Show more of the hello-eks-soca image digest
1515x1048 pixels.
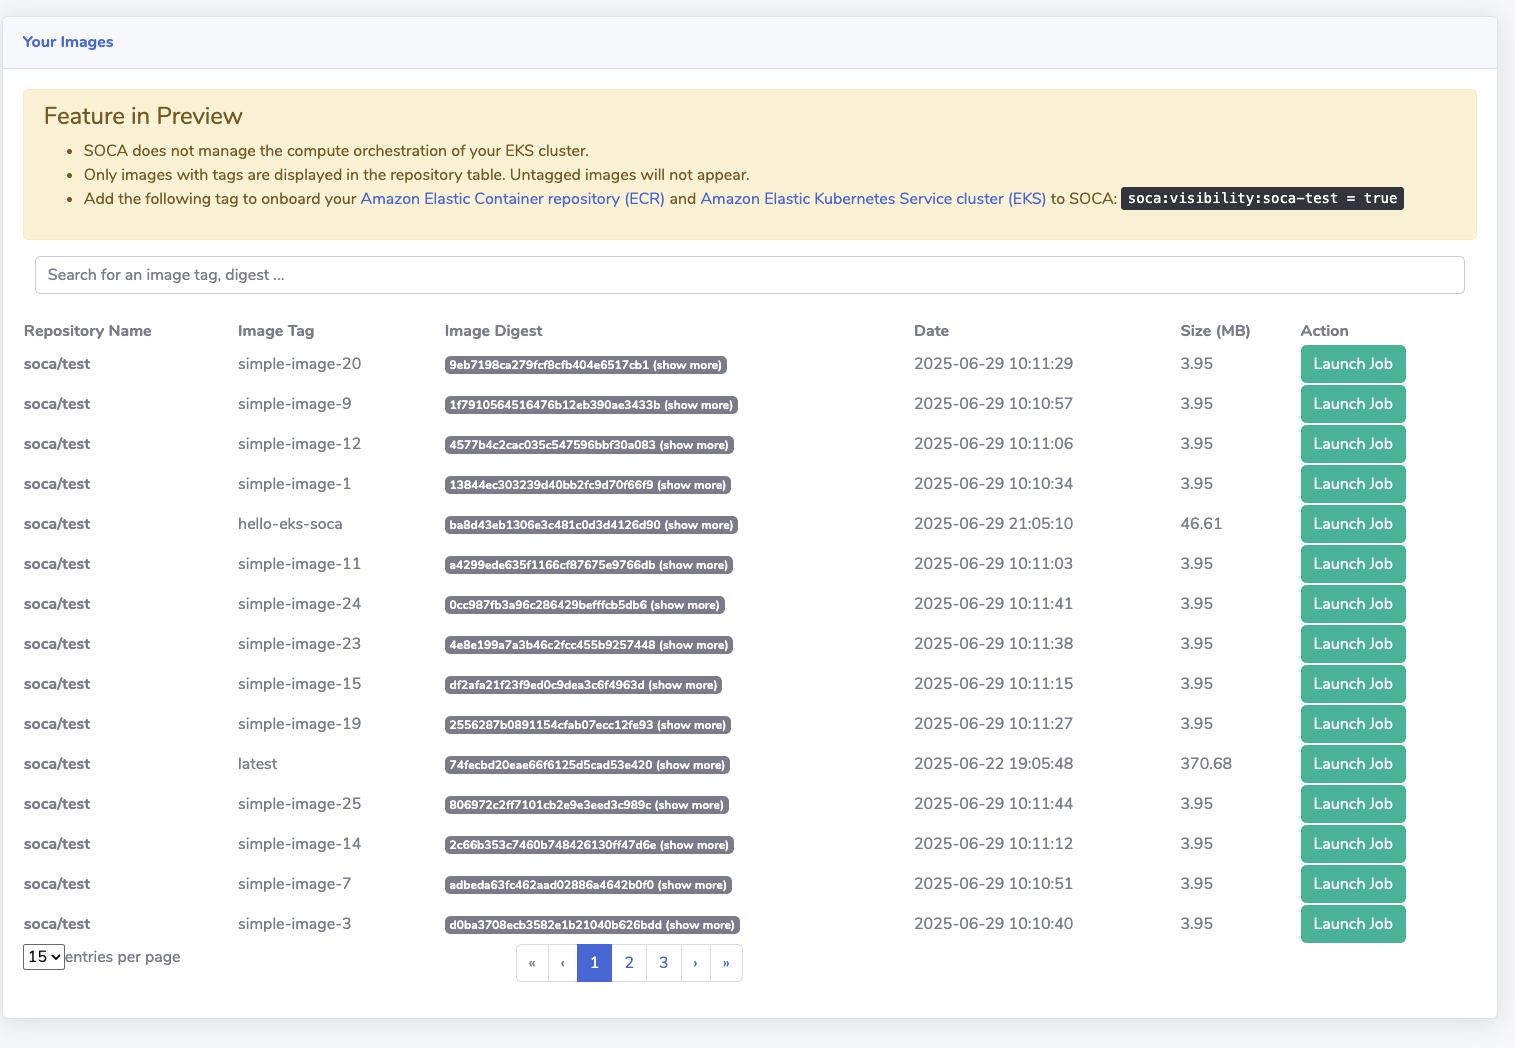699,525
